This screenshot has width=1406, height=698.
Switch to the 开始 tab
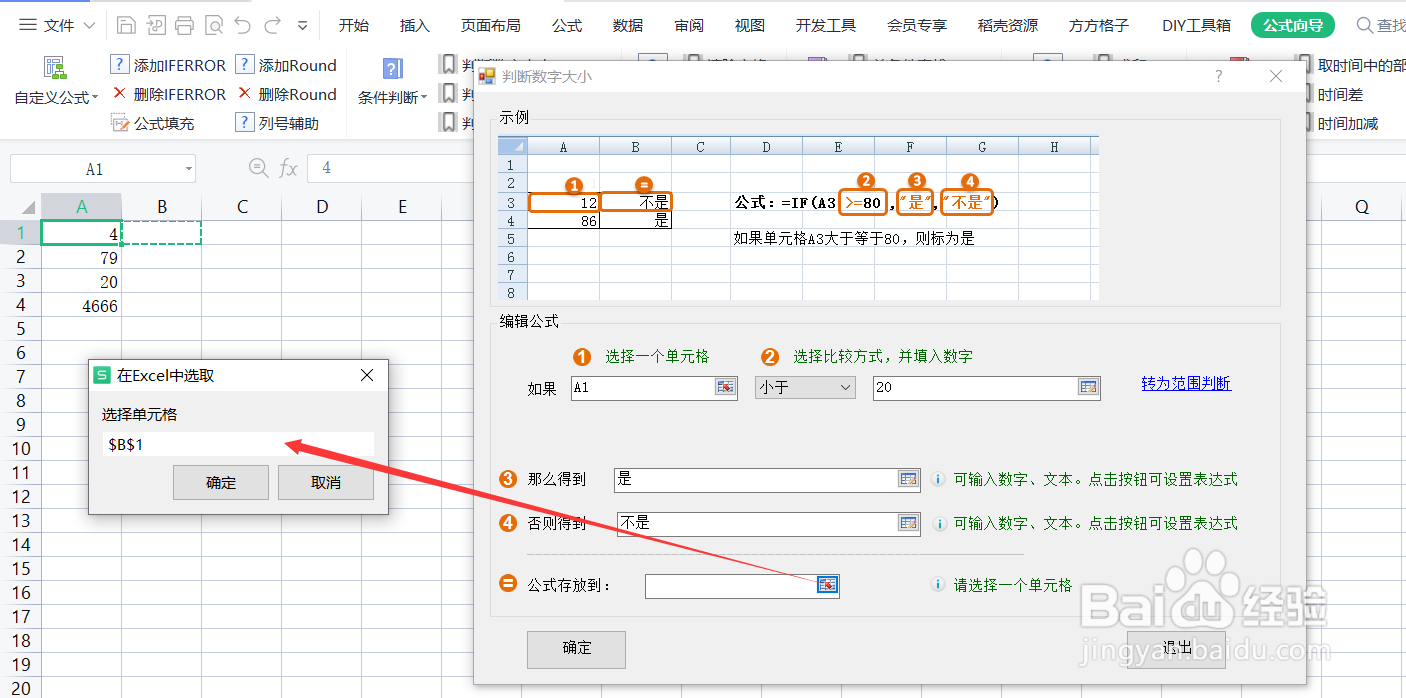click(x=353, y=25)
